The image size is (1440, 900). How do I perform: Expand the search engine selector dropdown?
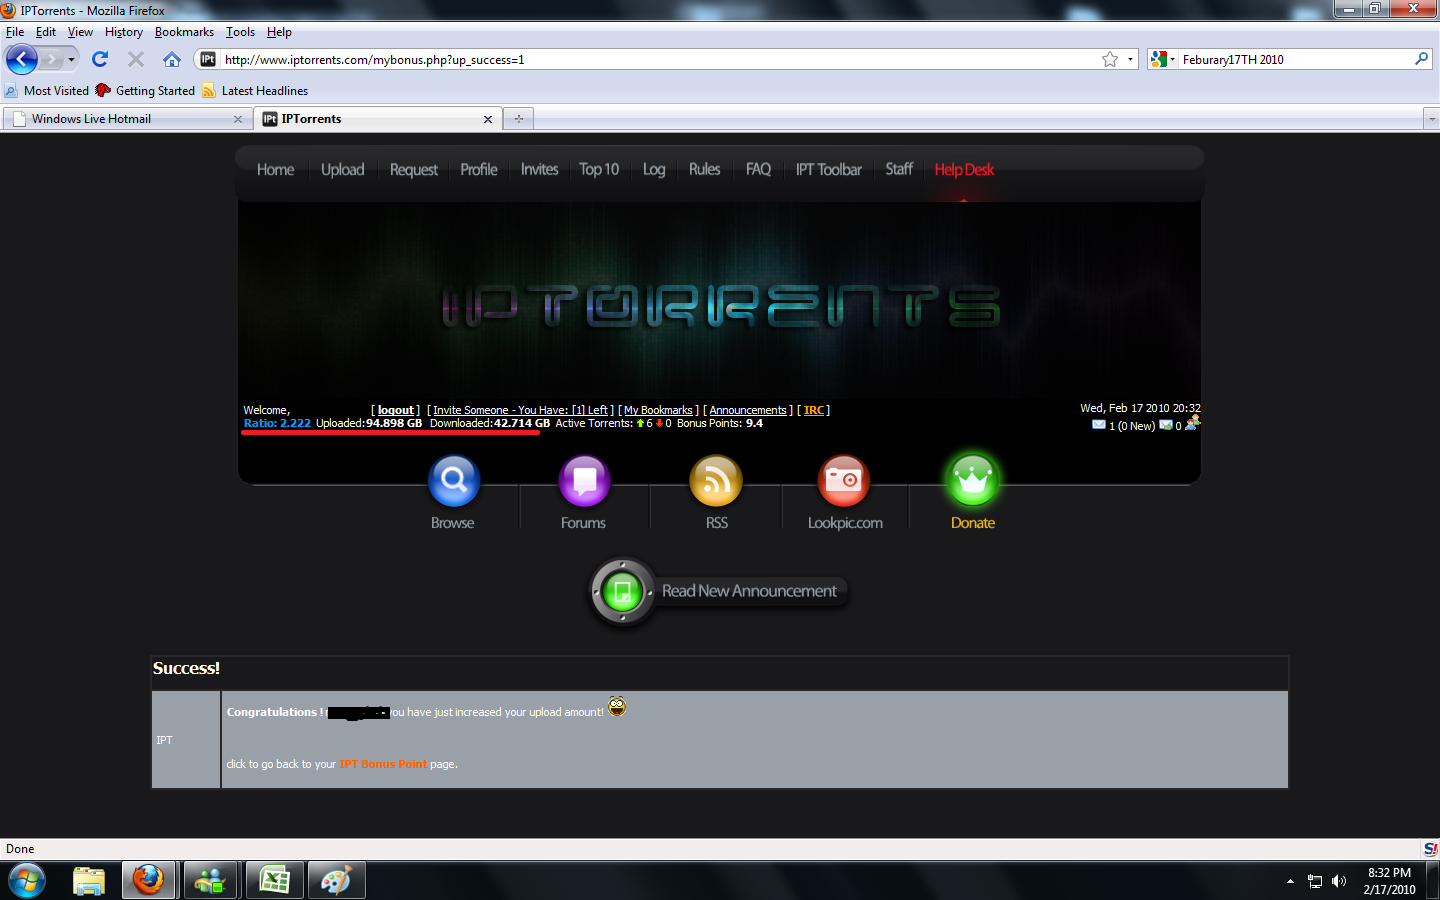click(x=1163, y=60)
